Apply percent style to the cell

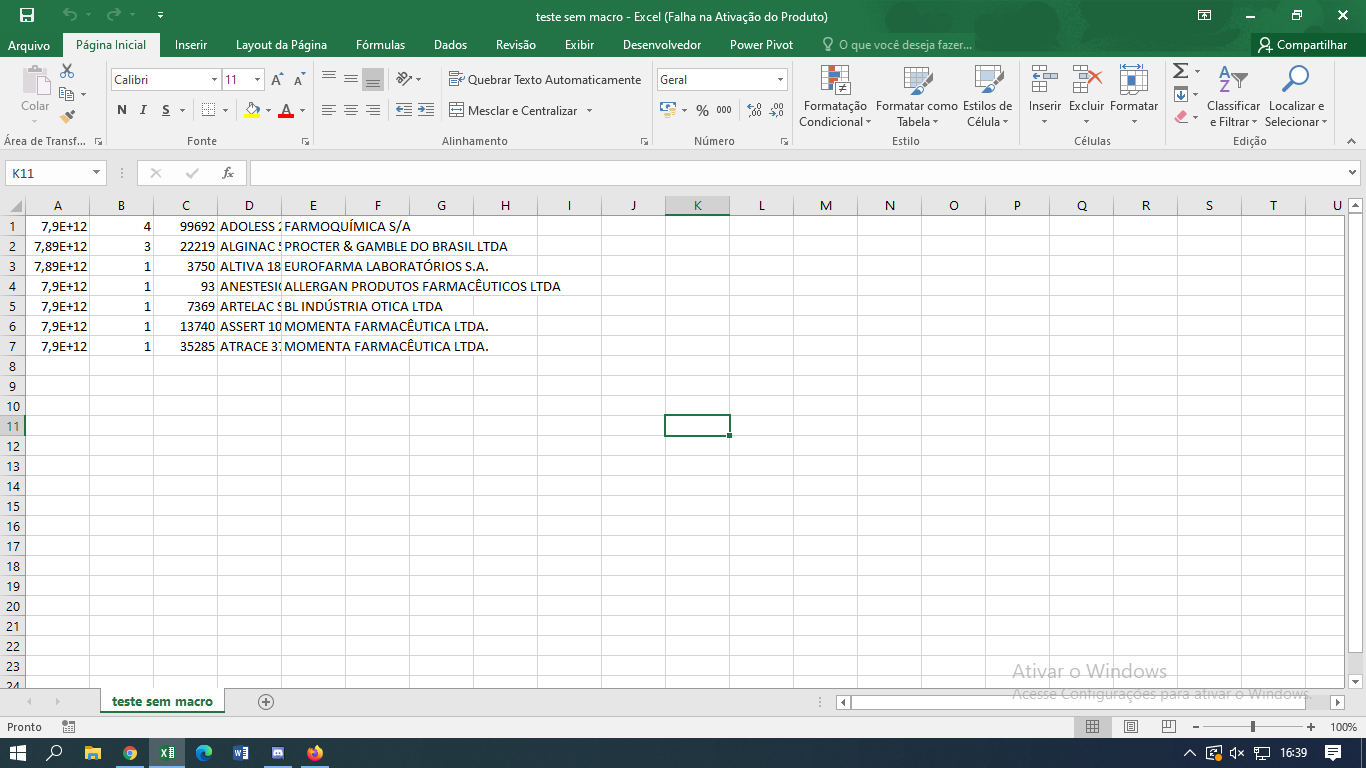pyautogui.click(x=702, y=110)
